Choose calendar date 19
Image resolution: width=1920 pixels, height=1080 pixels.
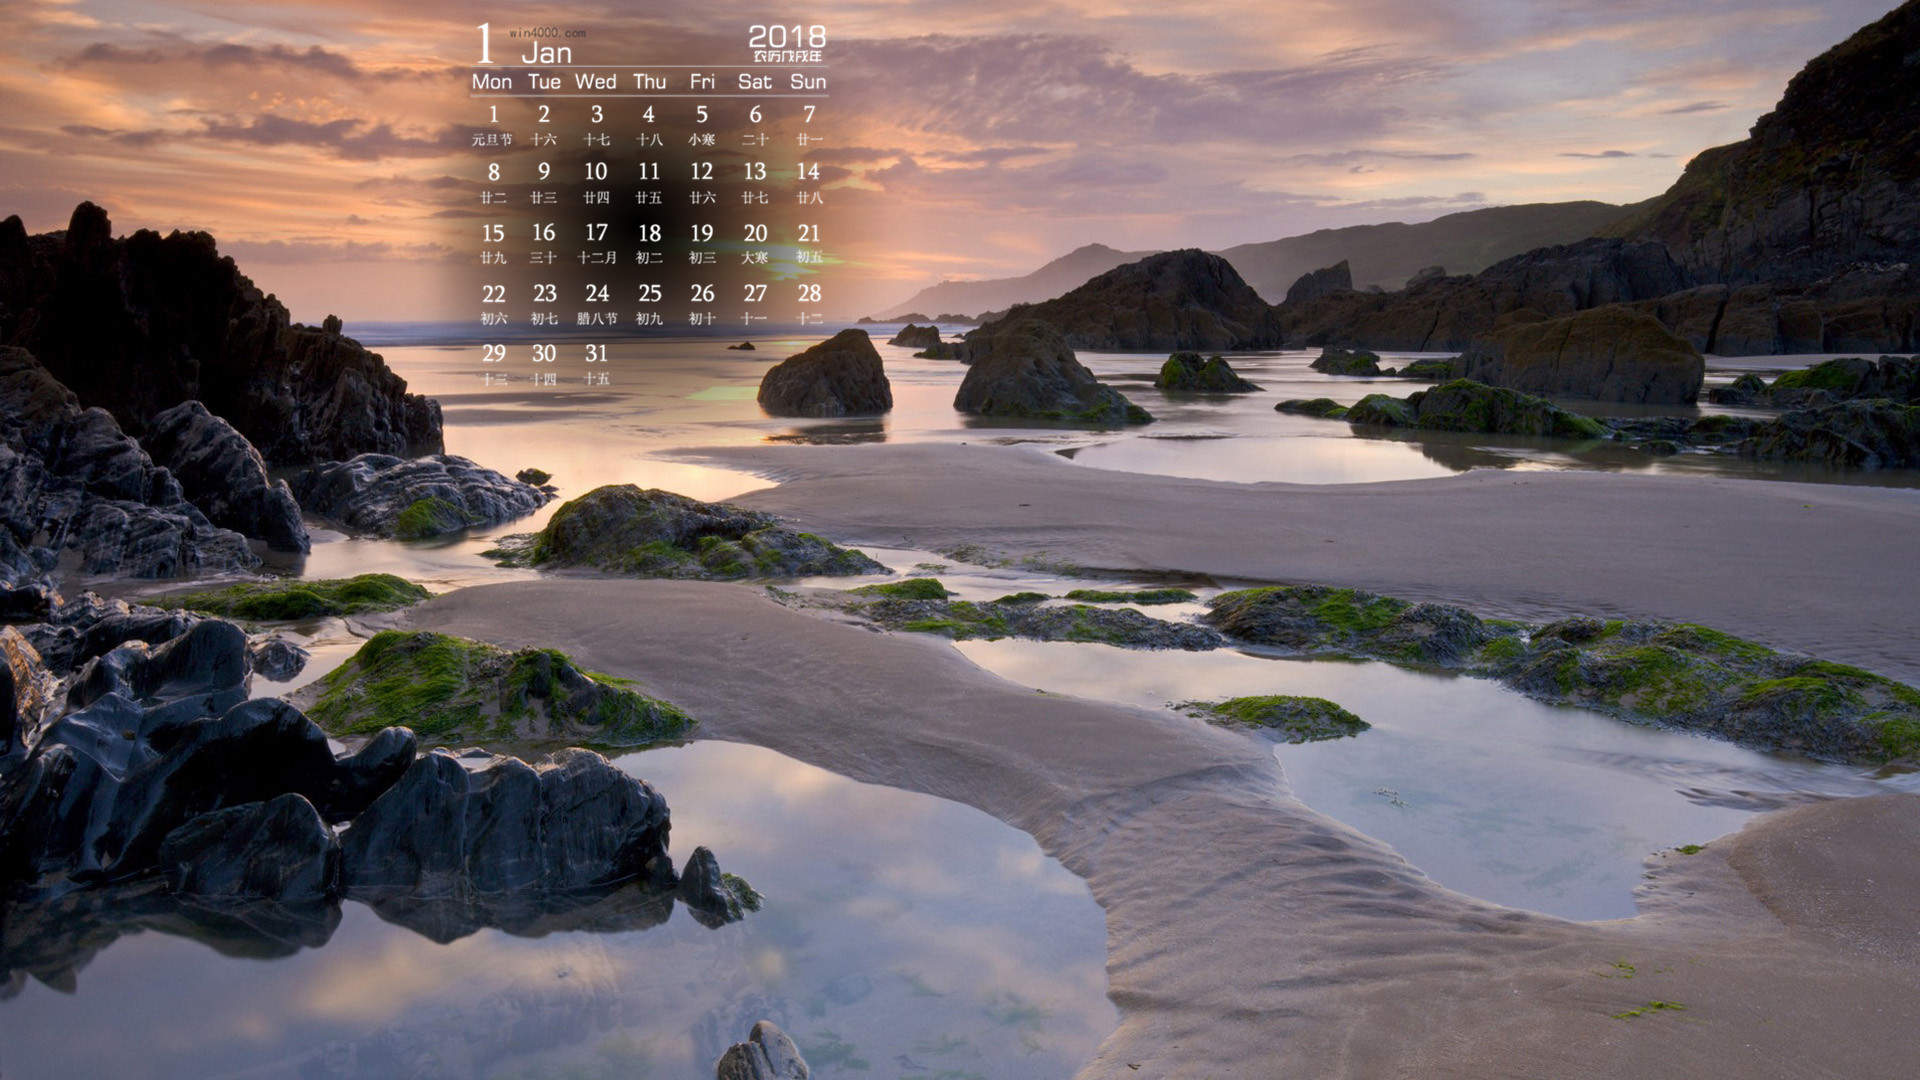[x=702, y=233]
